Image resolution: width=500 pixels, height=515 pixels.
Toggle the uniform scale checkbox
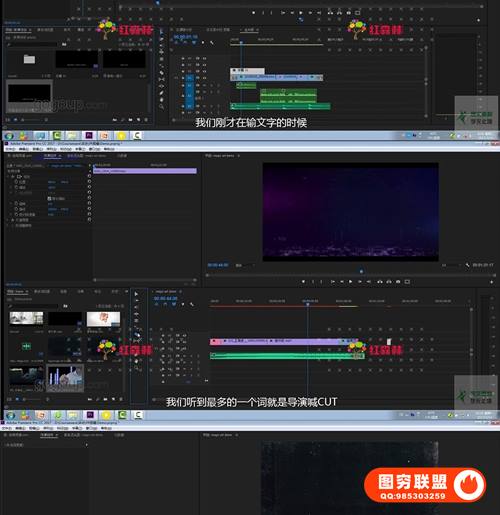tap(49, 198)
